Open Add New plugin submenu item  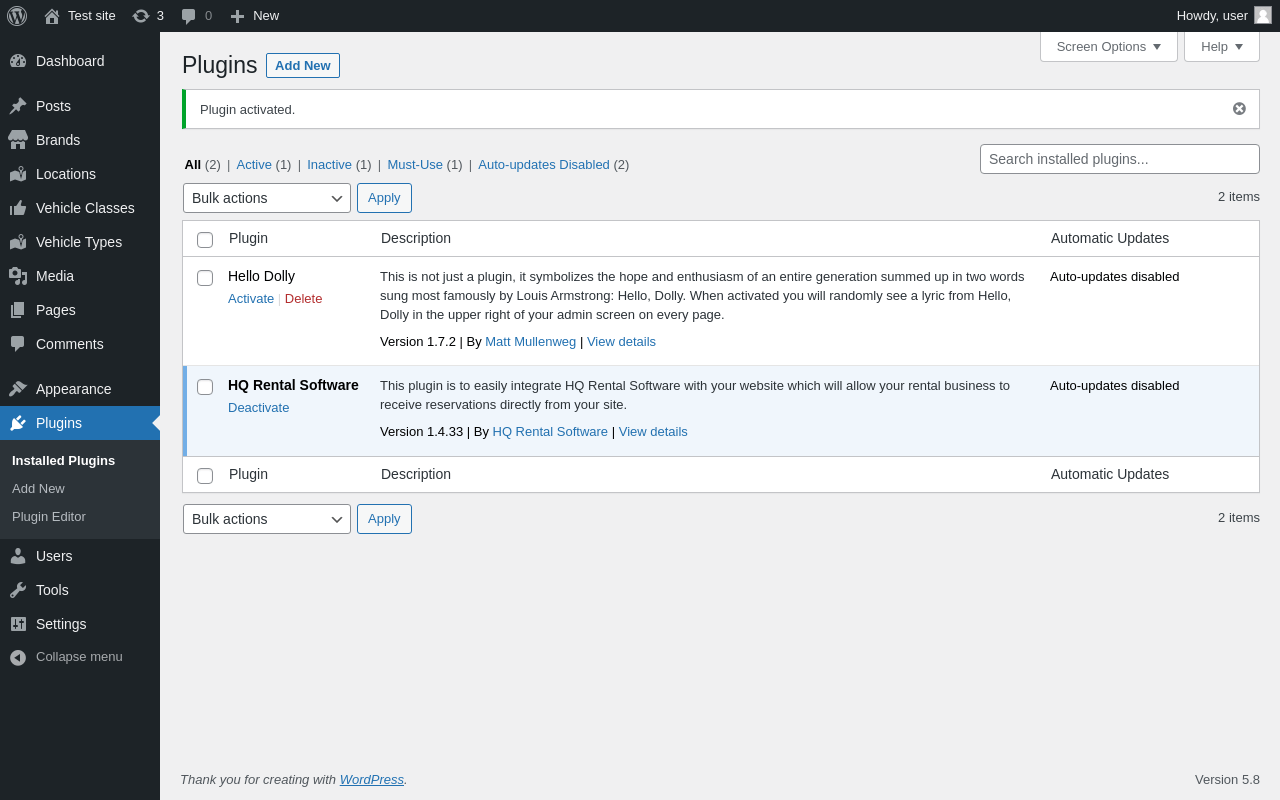coord(39,489)
